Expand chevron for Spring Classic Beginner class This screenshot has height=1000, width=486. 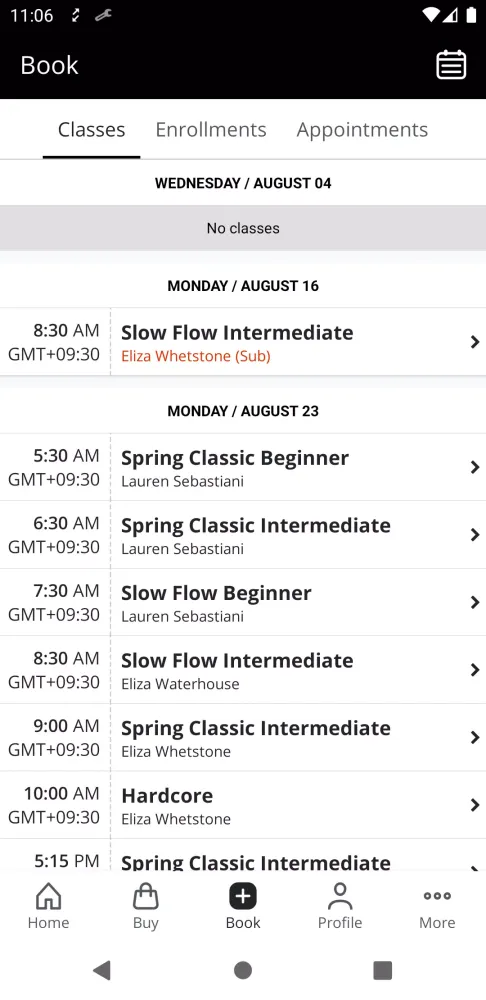click(475, 467)
